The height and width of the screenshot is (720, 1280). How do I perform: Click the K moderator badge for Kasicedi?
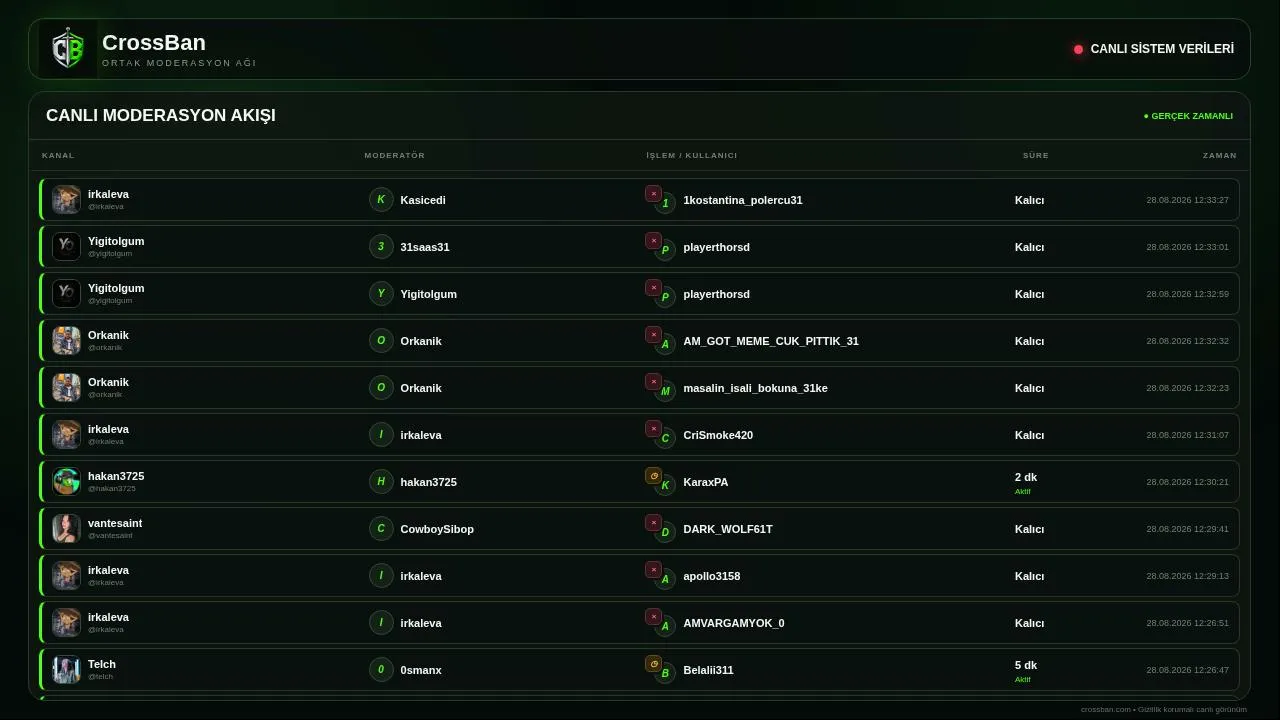pos(381,200)
